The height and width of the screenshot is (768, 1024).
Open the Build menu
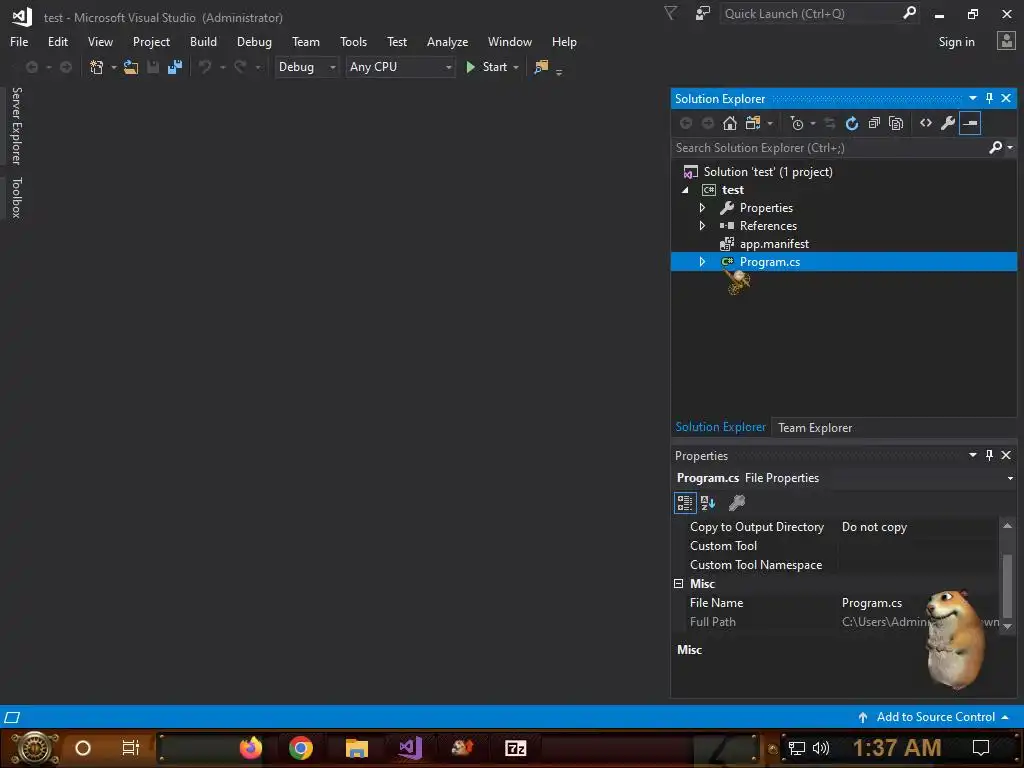coord(203,42)
